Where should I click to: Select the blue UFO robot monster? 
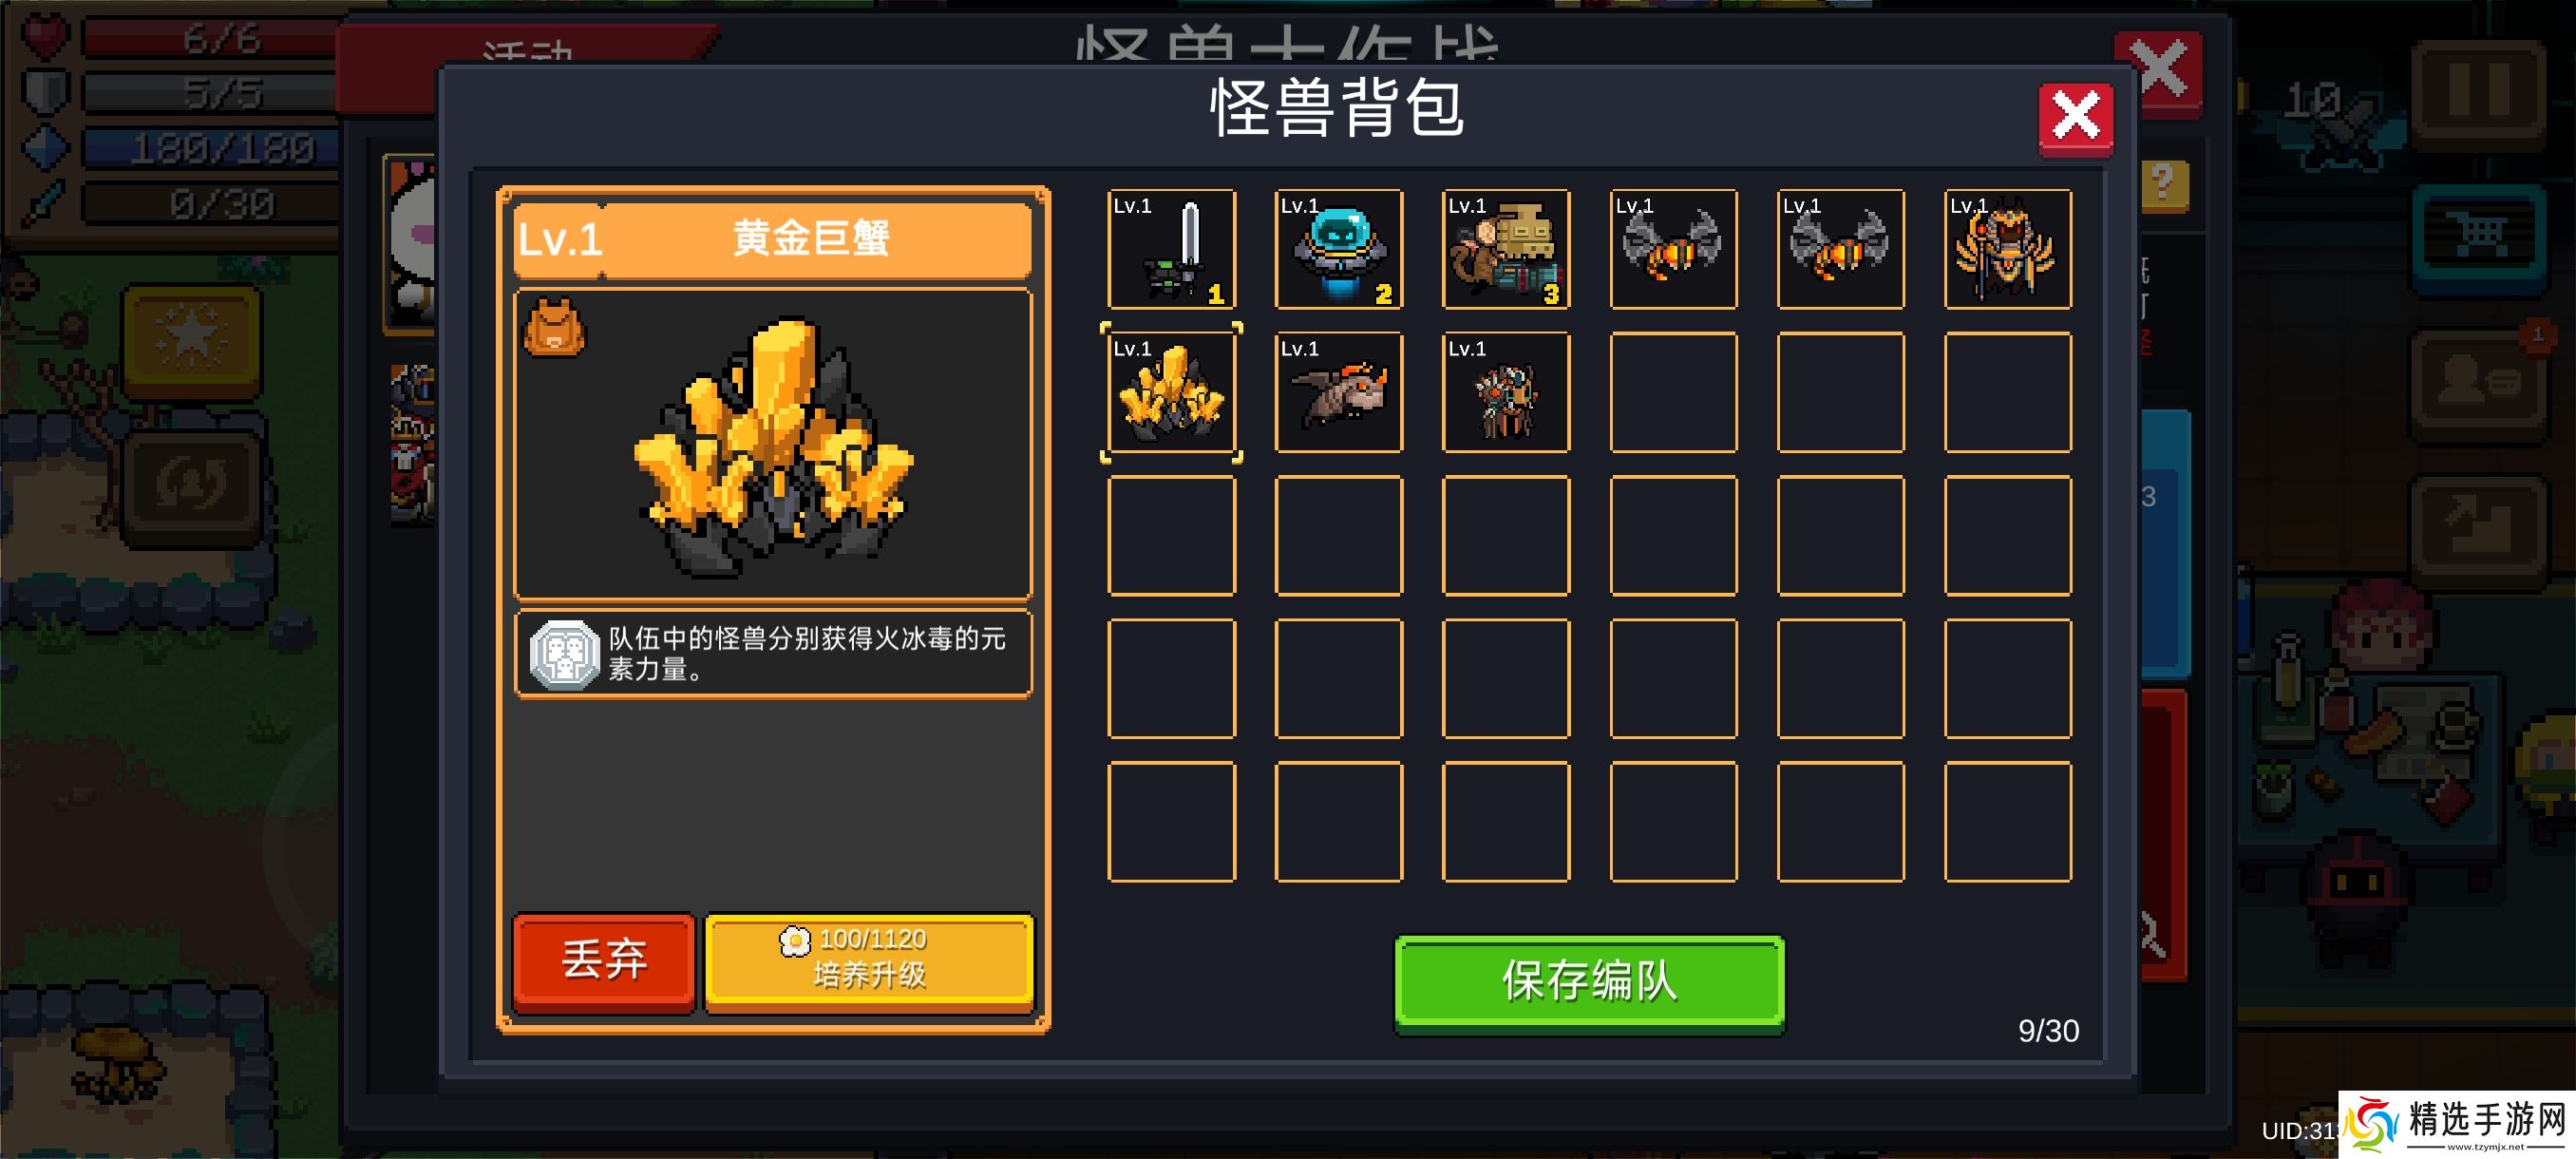click(x=1338, y=249)
